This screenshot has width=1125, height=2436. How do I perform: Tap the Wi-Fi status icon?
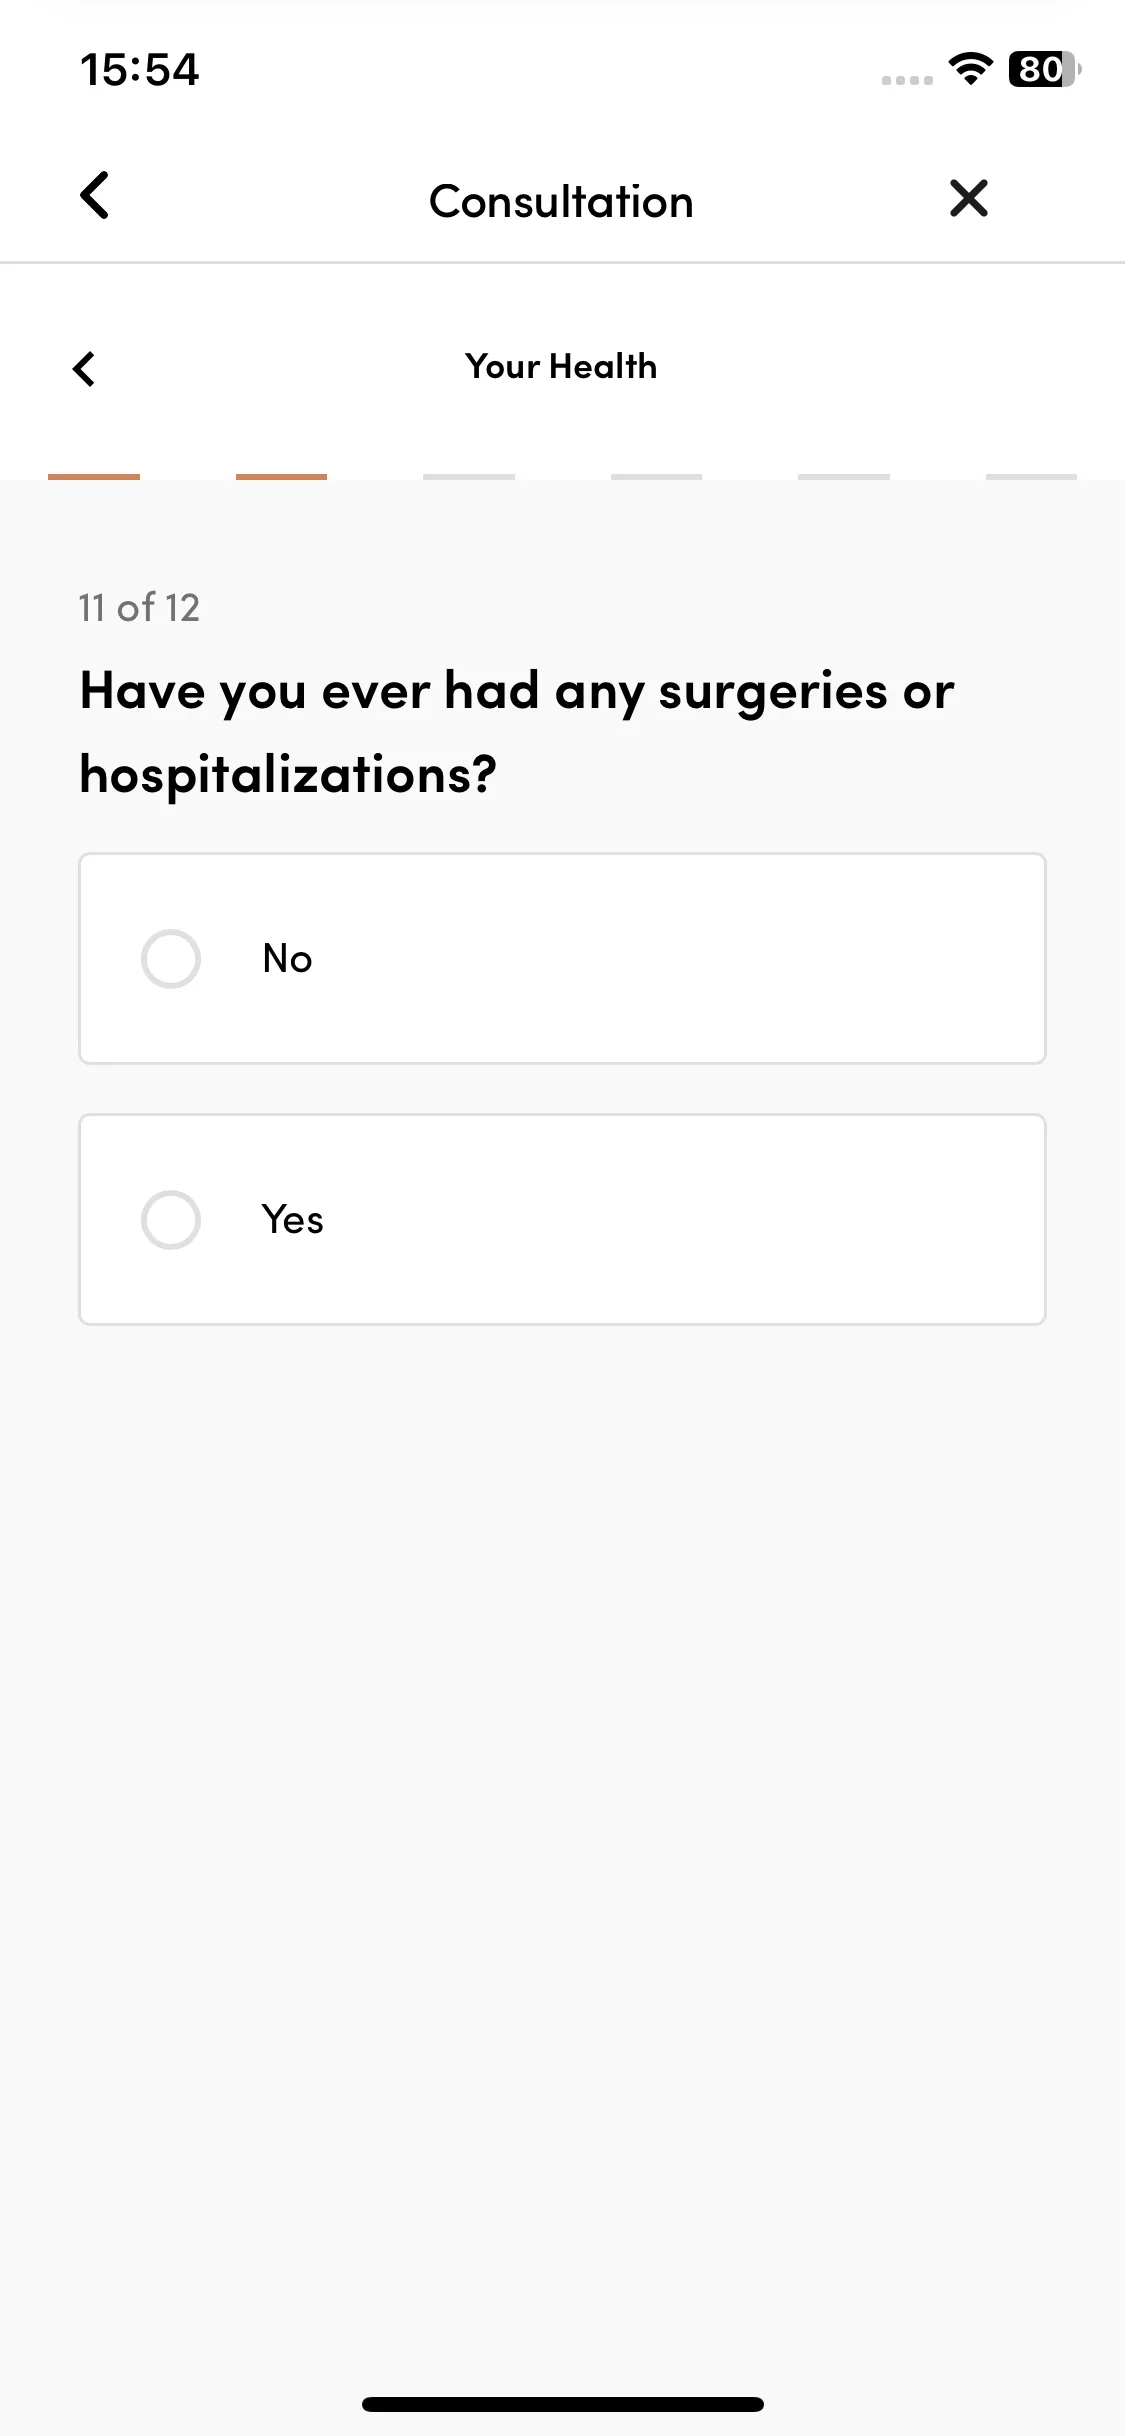tap(970, 69)
